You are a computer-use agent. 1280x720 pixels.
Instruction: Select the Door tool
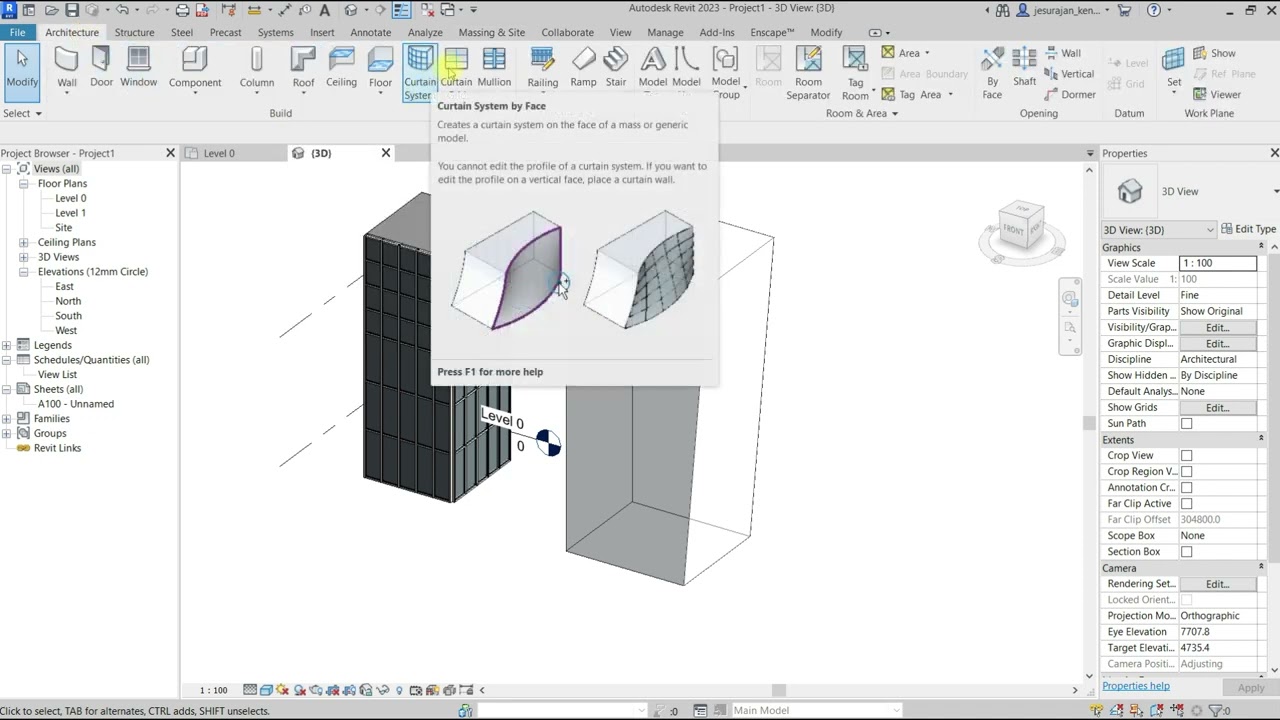click(101, 68)
